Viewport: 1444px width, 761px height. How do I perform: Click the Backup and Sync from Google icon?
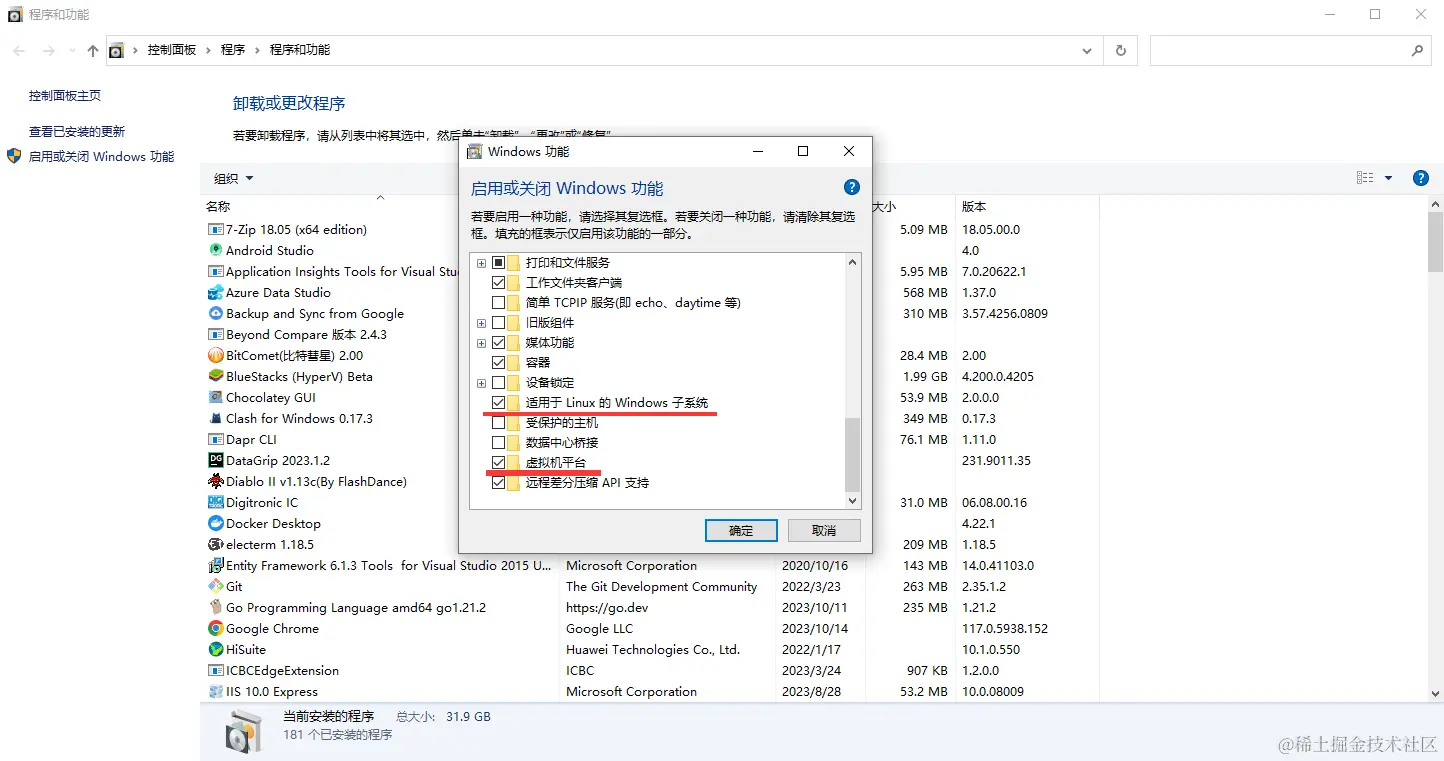point(215,313)
